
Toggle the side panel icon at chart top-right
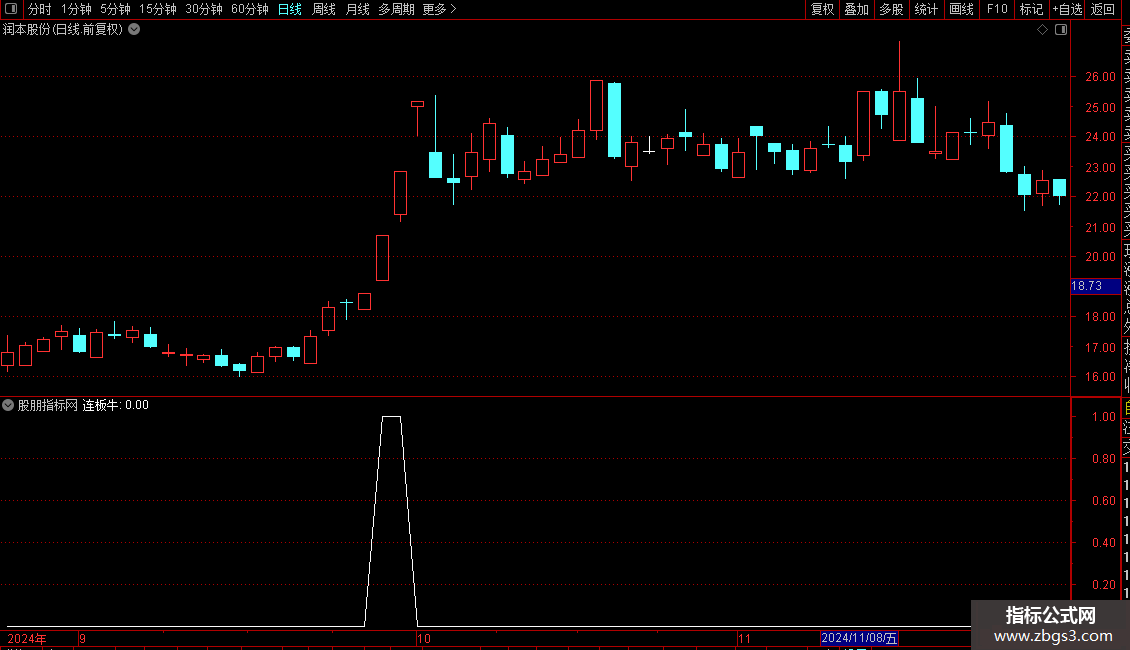tap(1061, 30)
